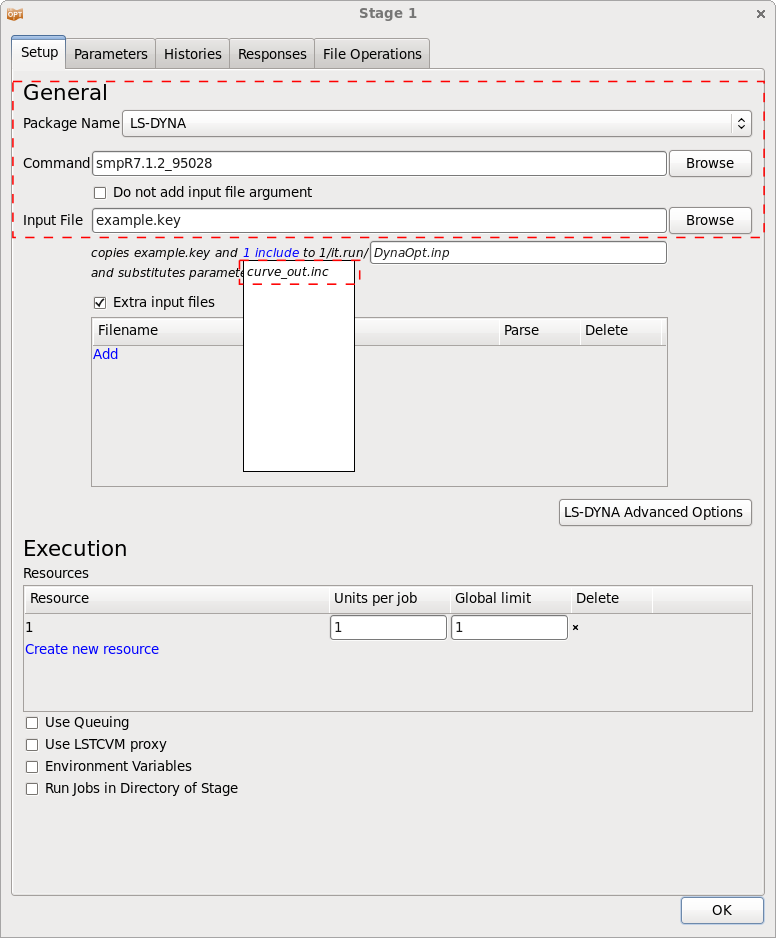776x938 pixels.
Task: Click the LS-OPT icon in title bar
Action: [x=15, y=14]
